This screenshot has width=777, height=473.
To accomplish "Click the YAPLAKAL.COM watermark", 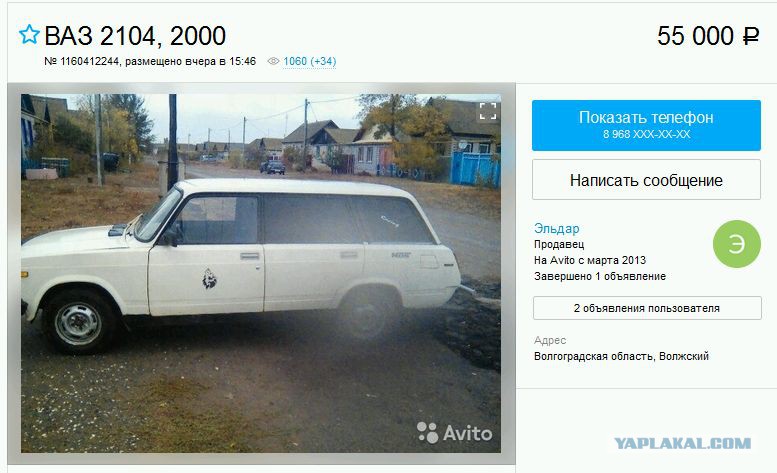I will point(683,443).
